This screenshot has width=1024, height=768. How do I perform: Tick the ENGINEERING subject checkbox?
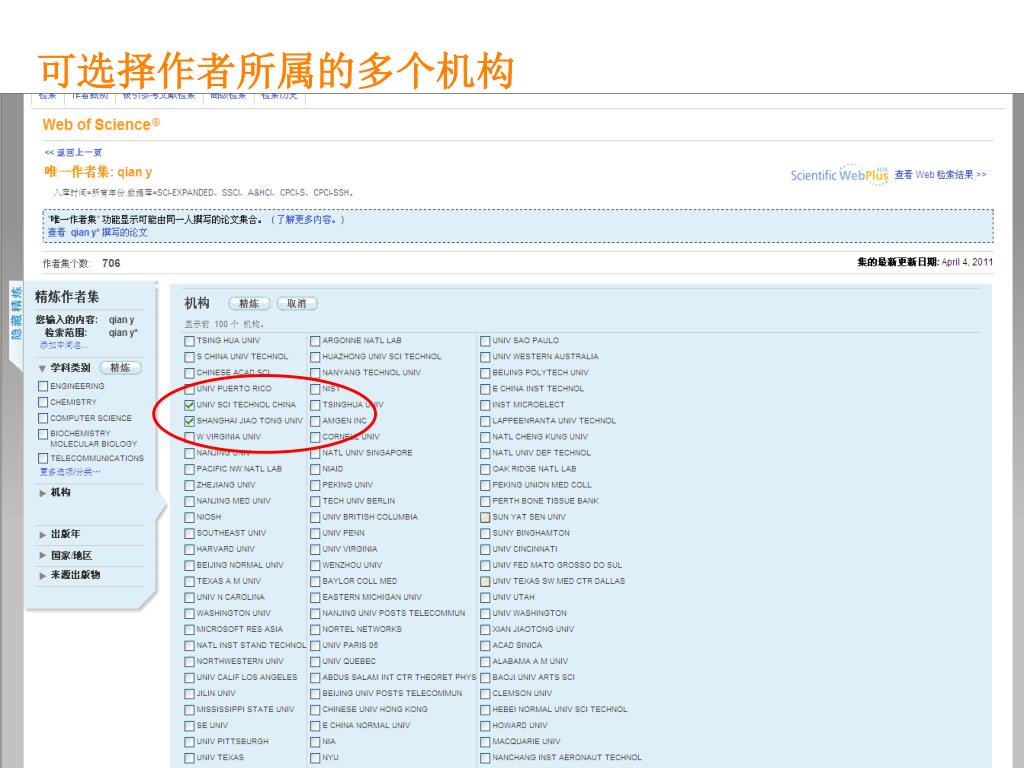coord(43,387)
